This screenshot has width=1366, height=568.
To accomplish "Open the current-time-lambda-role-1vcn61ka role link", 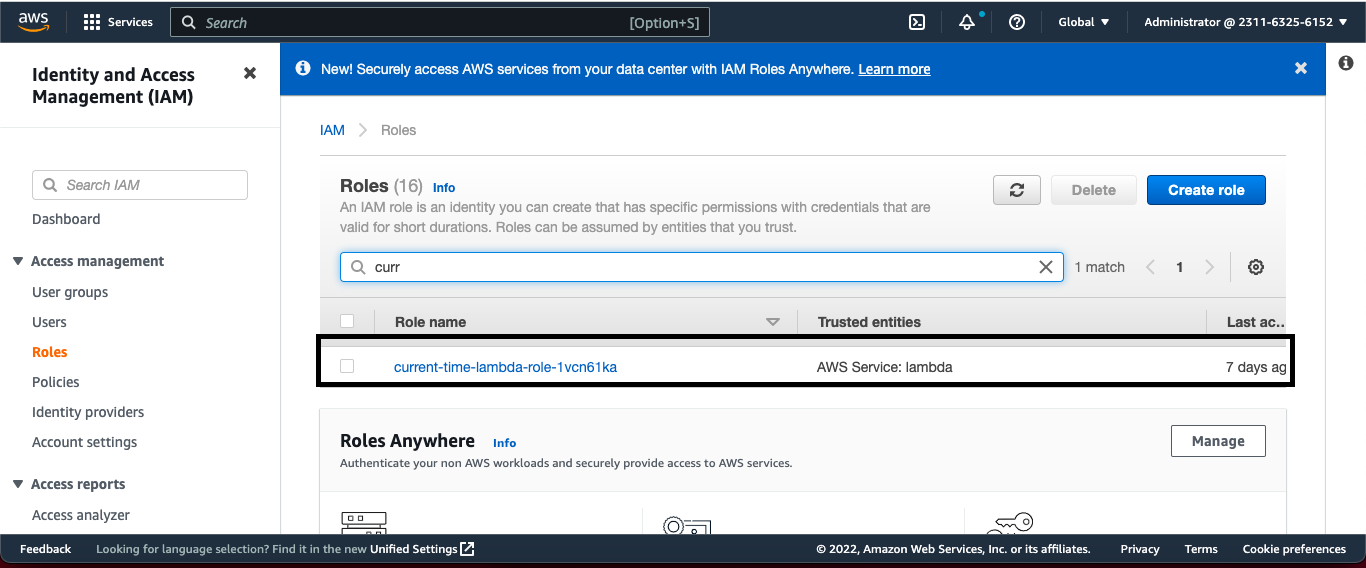I will coord(505,367).
